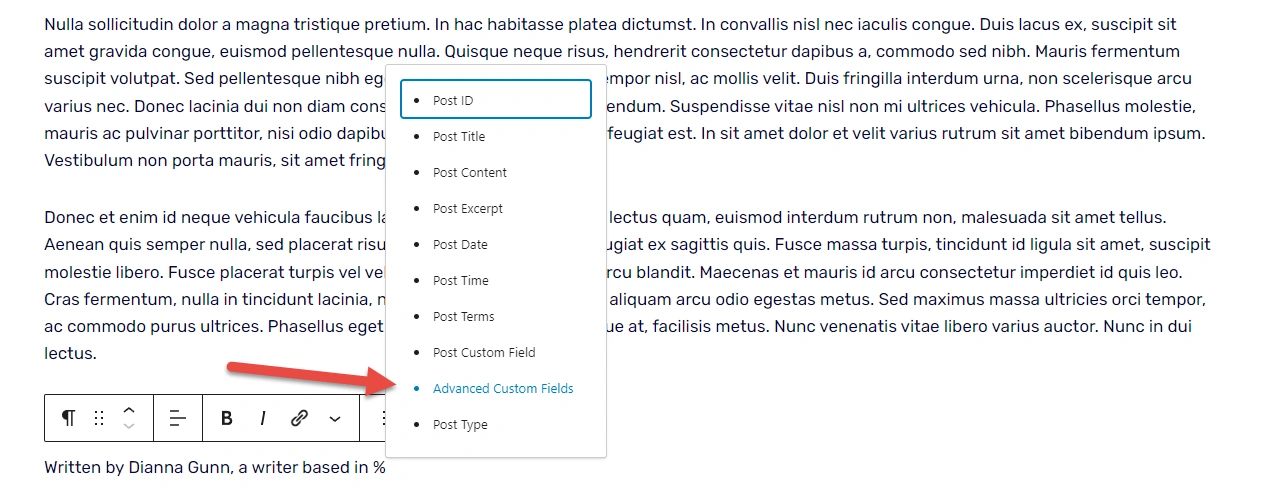Move block down with the arrow
The image size is (1288, 493).
tap(129, 427)
